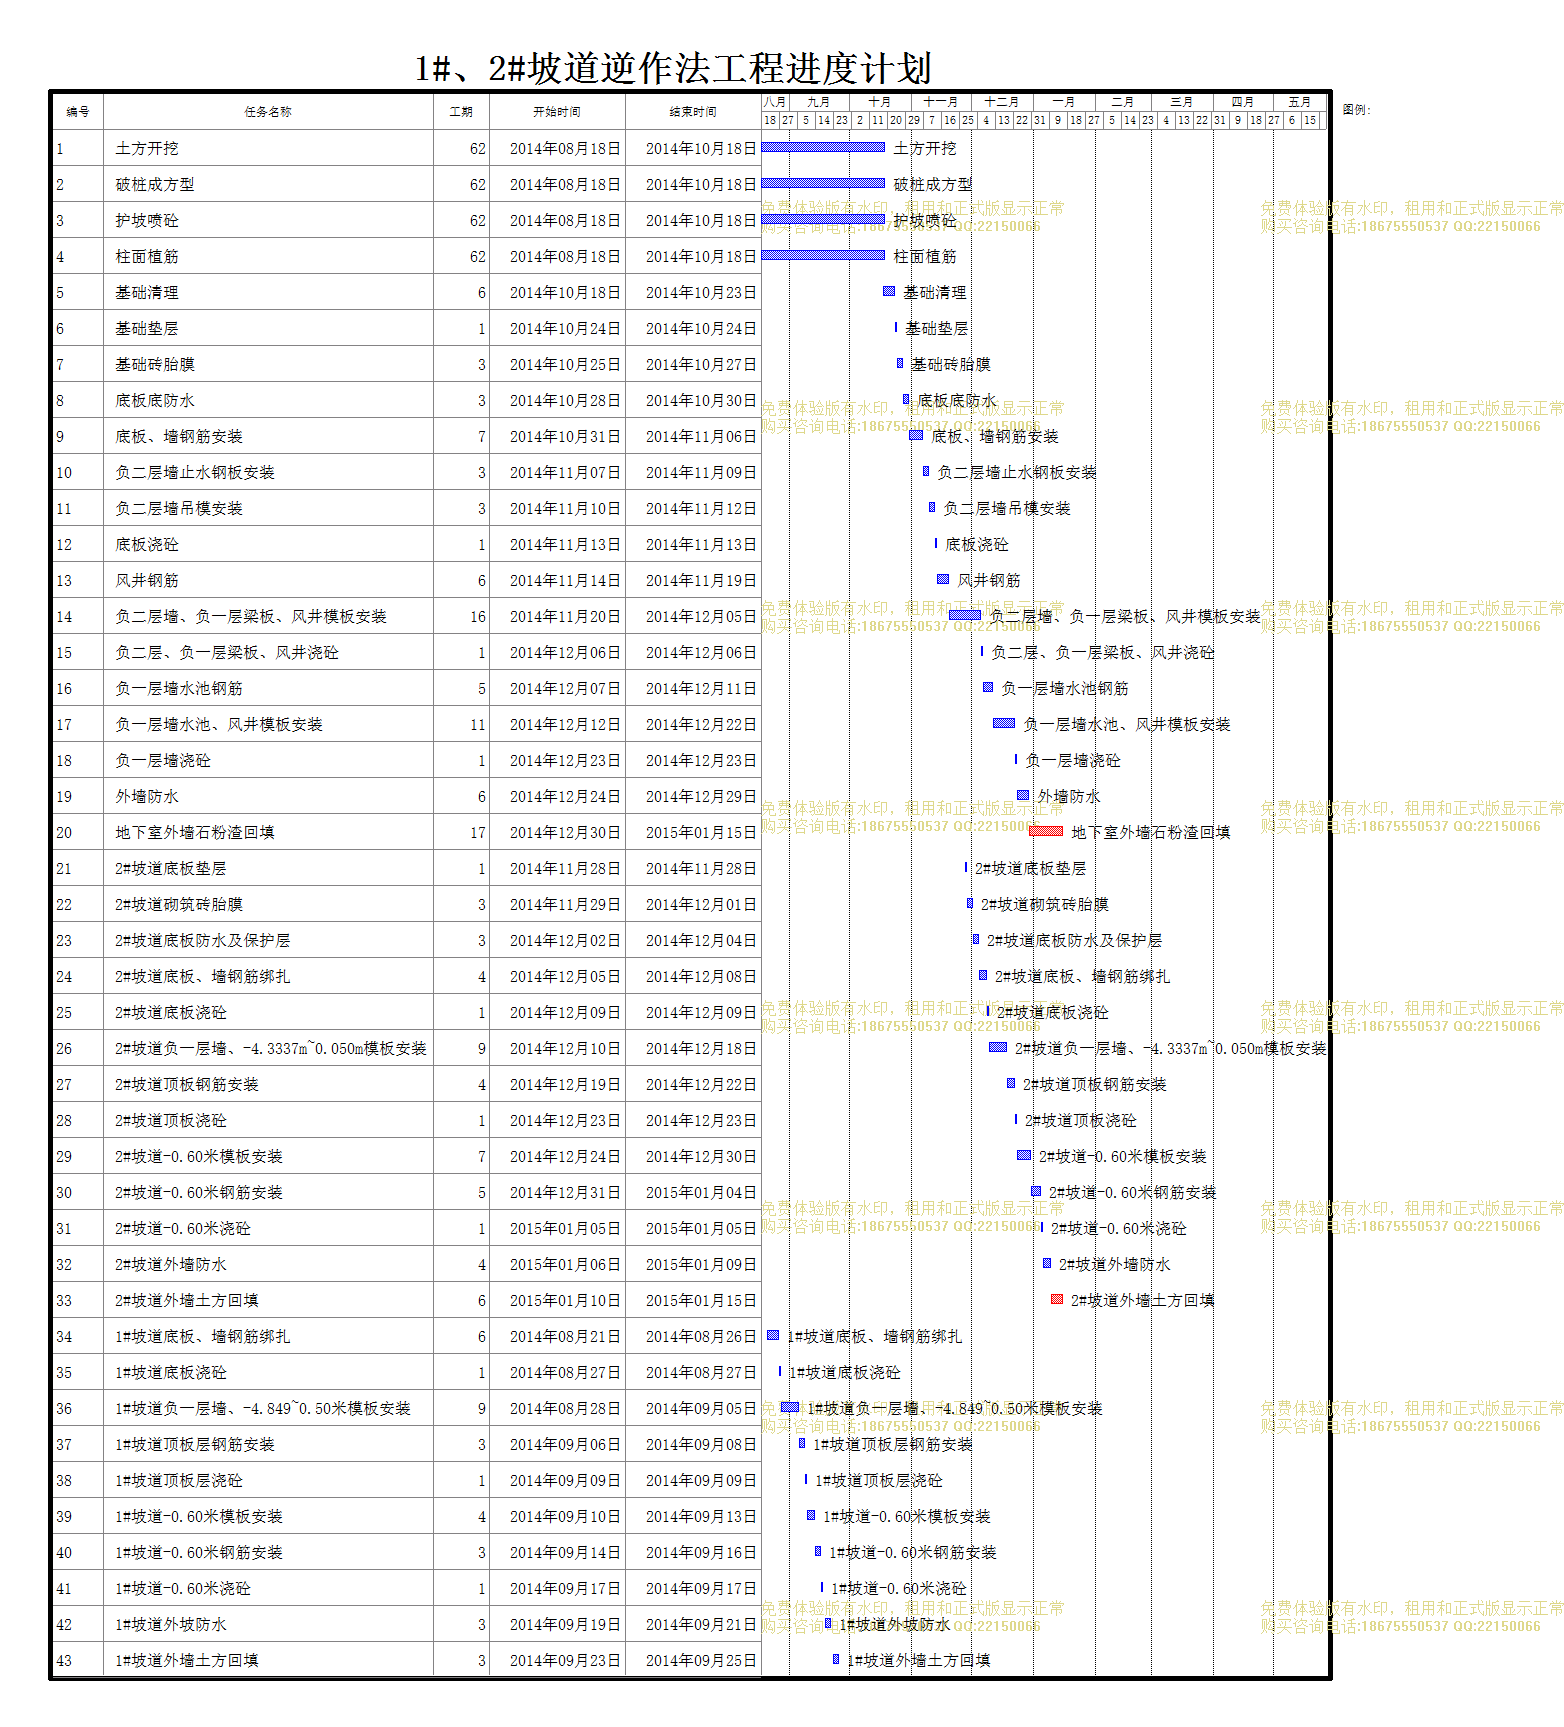Viewport: 1564px width, 1727px height.
Task: Click 1#坡道底板浇砼 in the task name column
Action: pos(171,1372)
